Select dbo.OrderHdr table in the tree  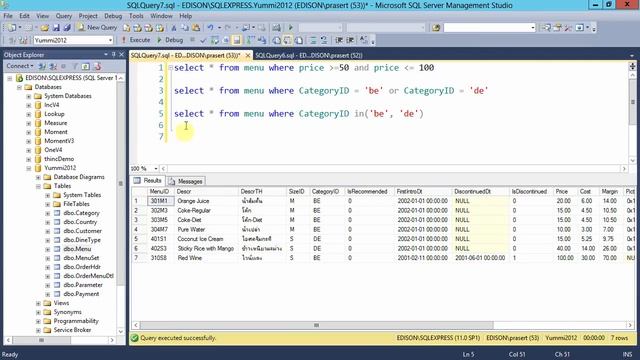pyautogui.click(x=82, y=267)
